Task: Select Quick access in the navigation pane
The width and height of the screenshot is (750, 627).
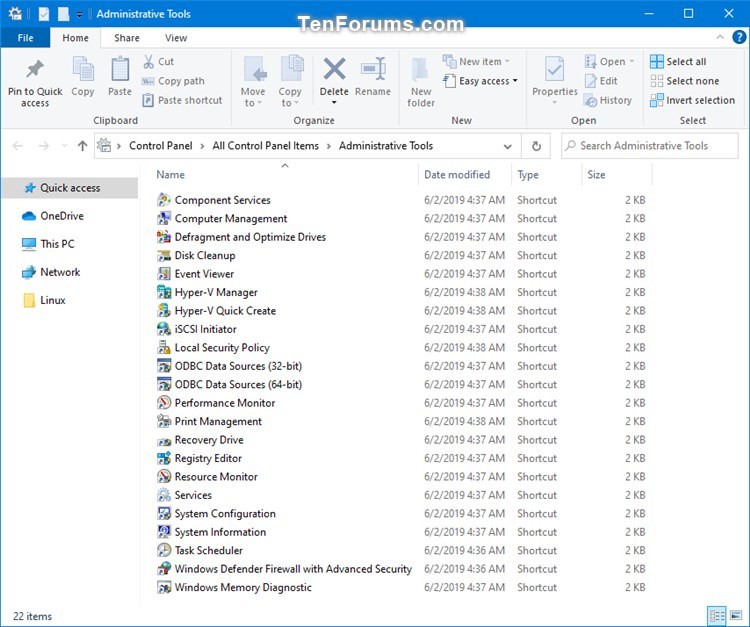Action: (70, 188)
